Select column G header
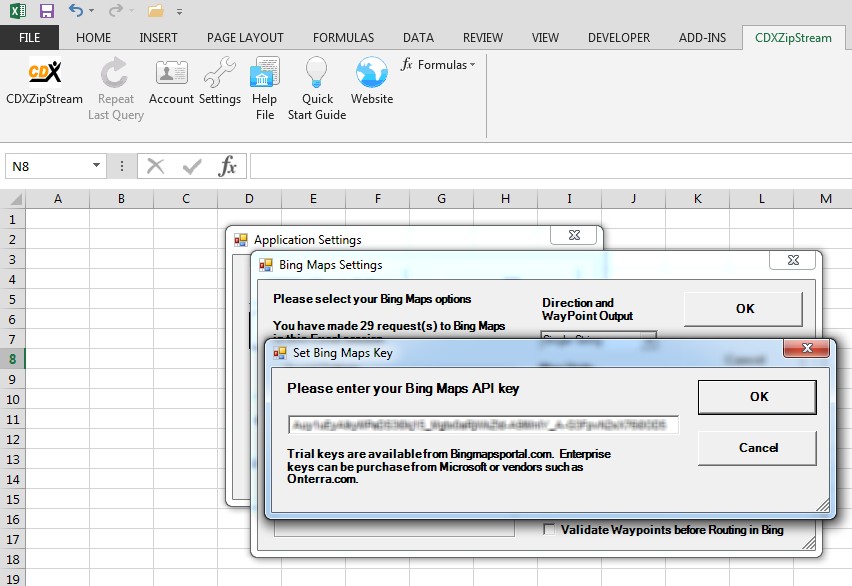The image size is (852, 586). [441, 199]
